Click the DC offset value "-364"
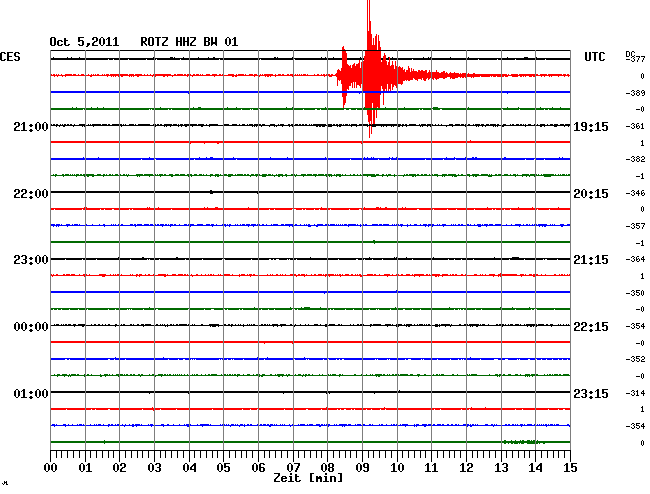Viewport: 650px width, 494px height. click(635, 259)
